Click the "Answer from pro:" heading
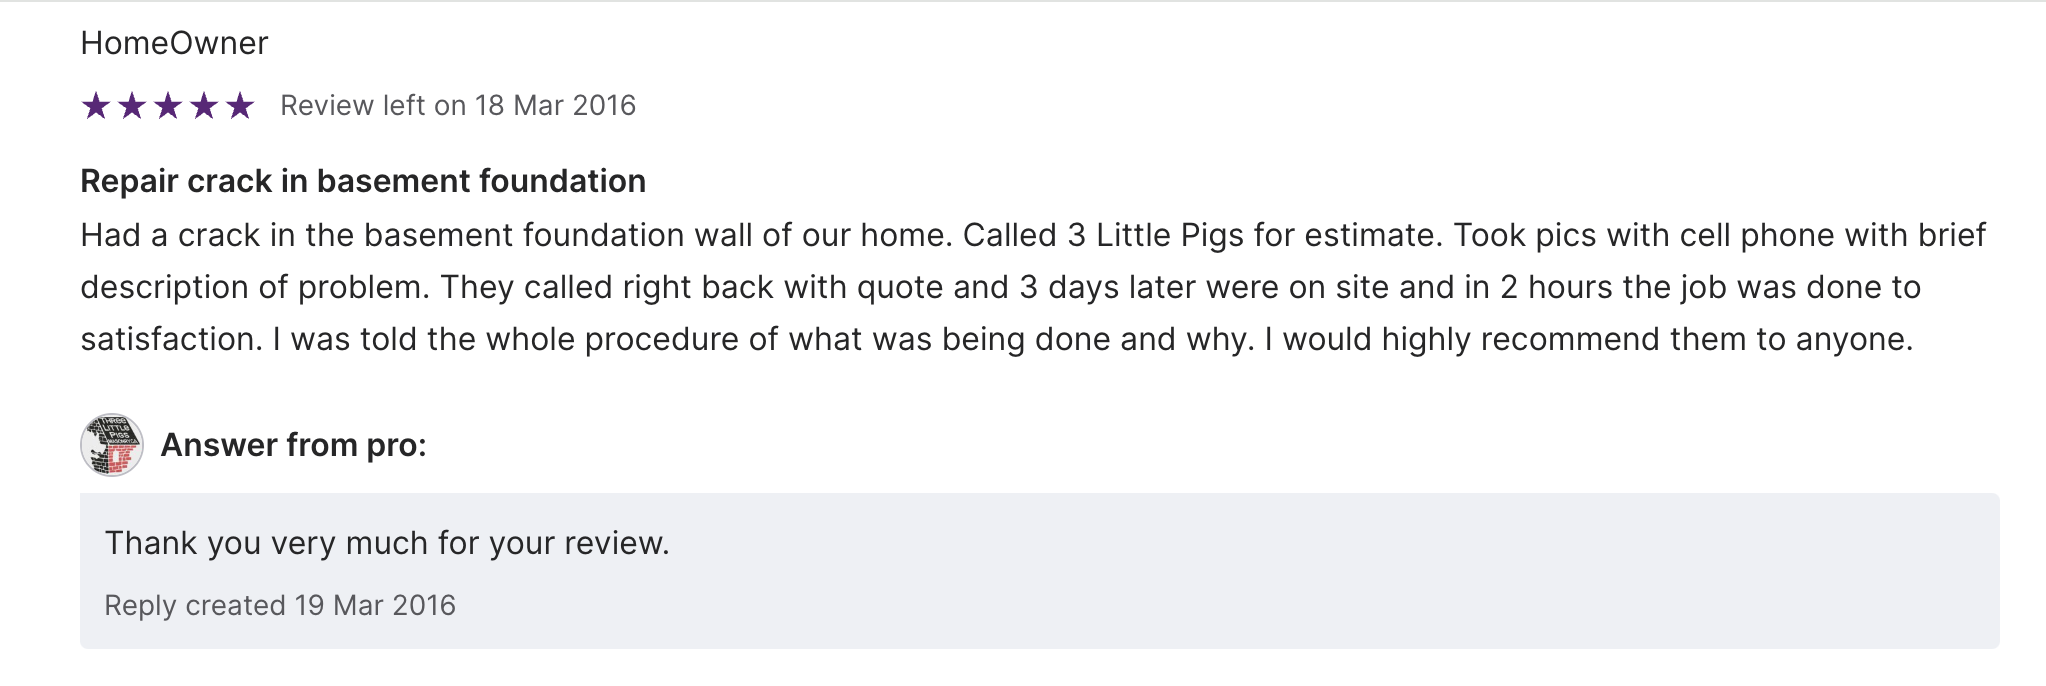The height and width of the screenshot is (686, 2046). pos(293,445)
